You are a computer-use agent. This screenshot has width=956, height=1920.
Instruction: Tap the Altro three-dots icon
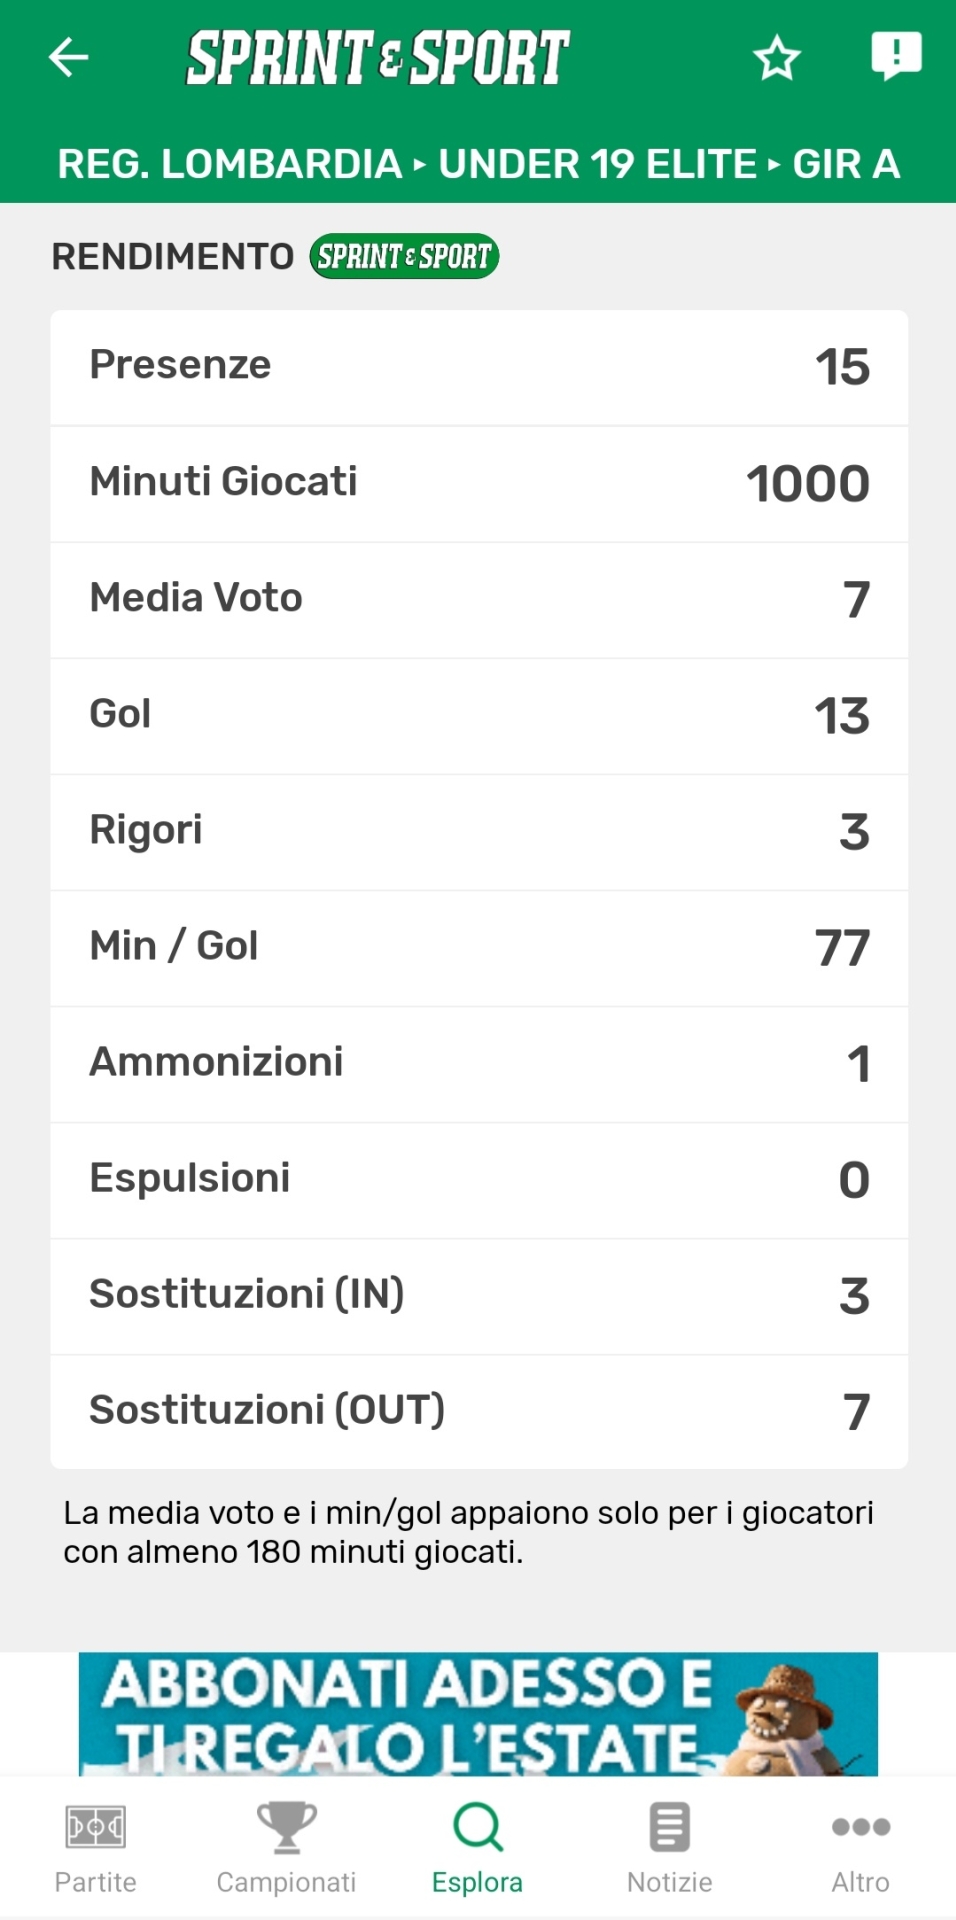point(860,1827)
